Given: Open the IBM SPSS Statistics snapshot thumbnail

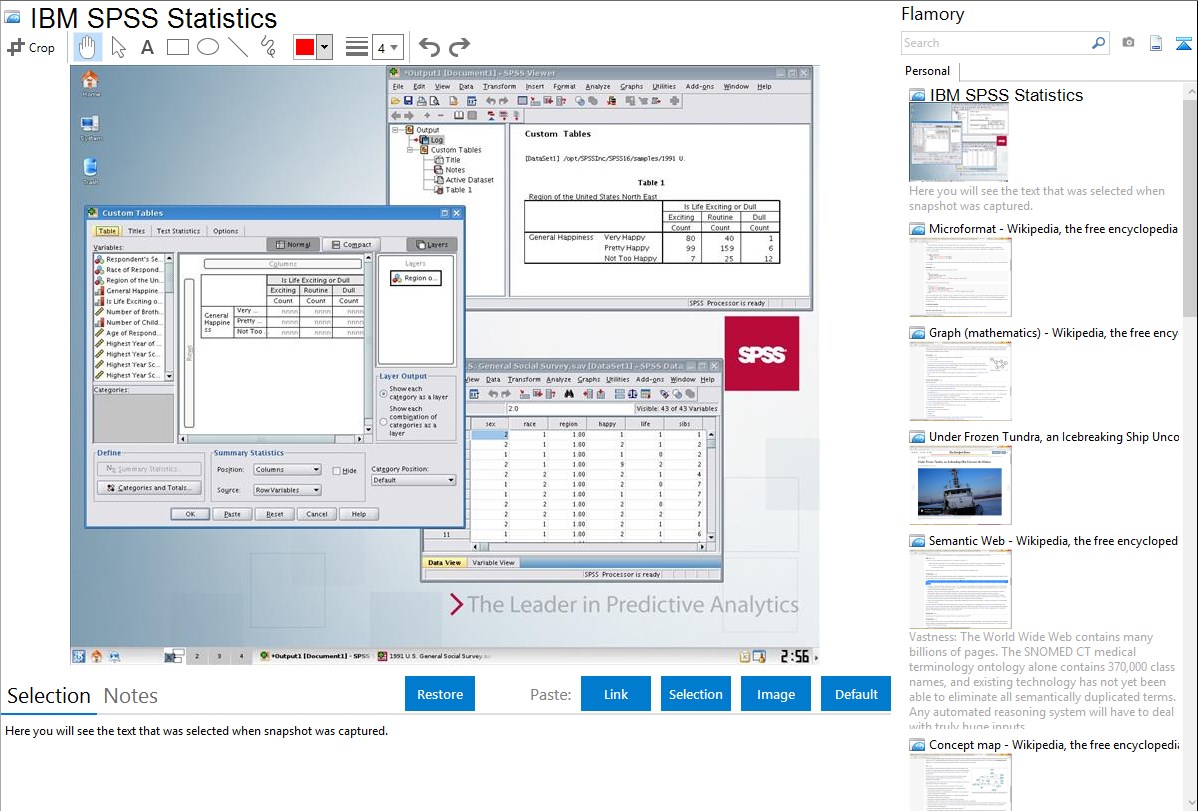Looking at the screenshot, I should coord(958,143).
